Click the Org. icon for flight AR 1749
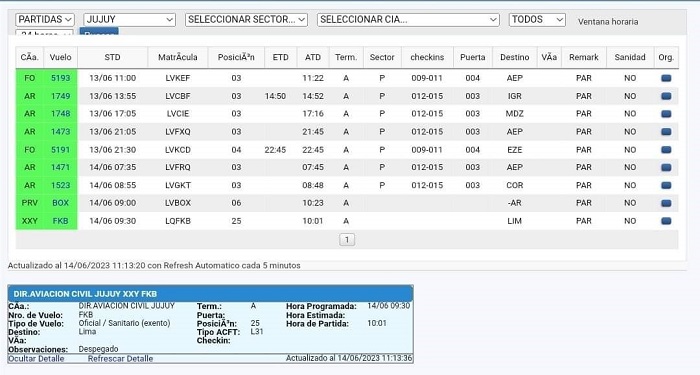The width and height of the screenshot is (700, 375). click(x=666, y=96)
